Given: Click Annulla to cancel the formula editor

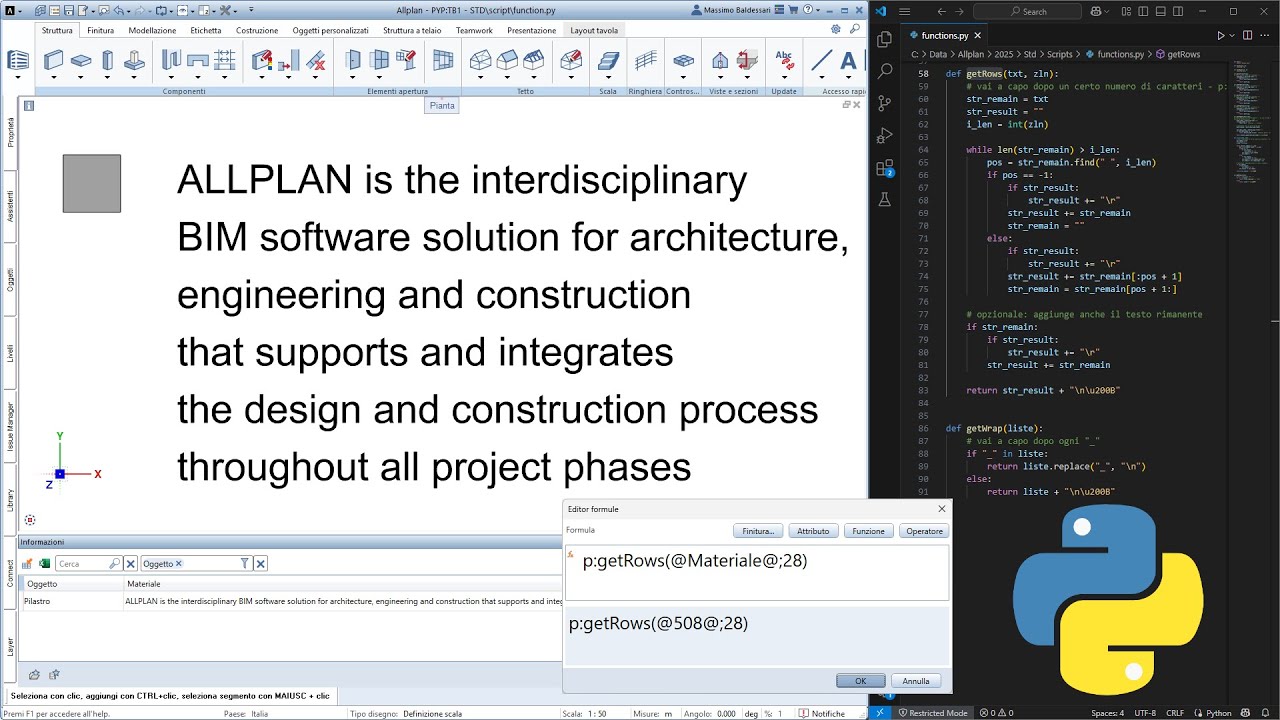Looking at the screenshot, I should coord(916,681).
